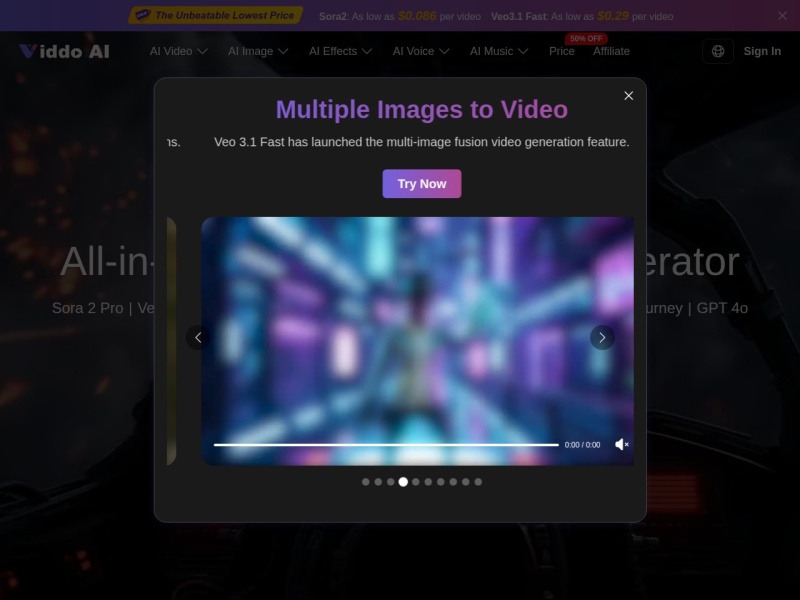Viewport: 800px width, 600px height.
Task: Select the fourth carousel dot indicator
Action: 402,481
